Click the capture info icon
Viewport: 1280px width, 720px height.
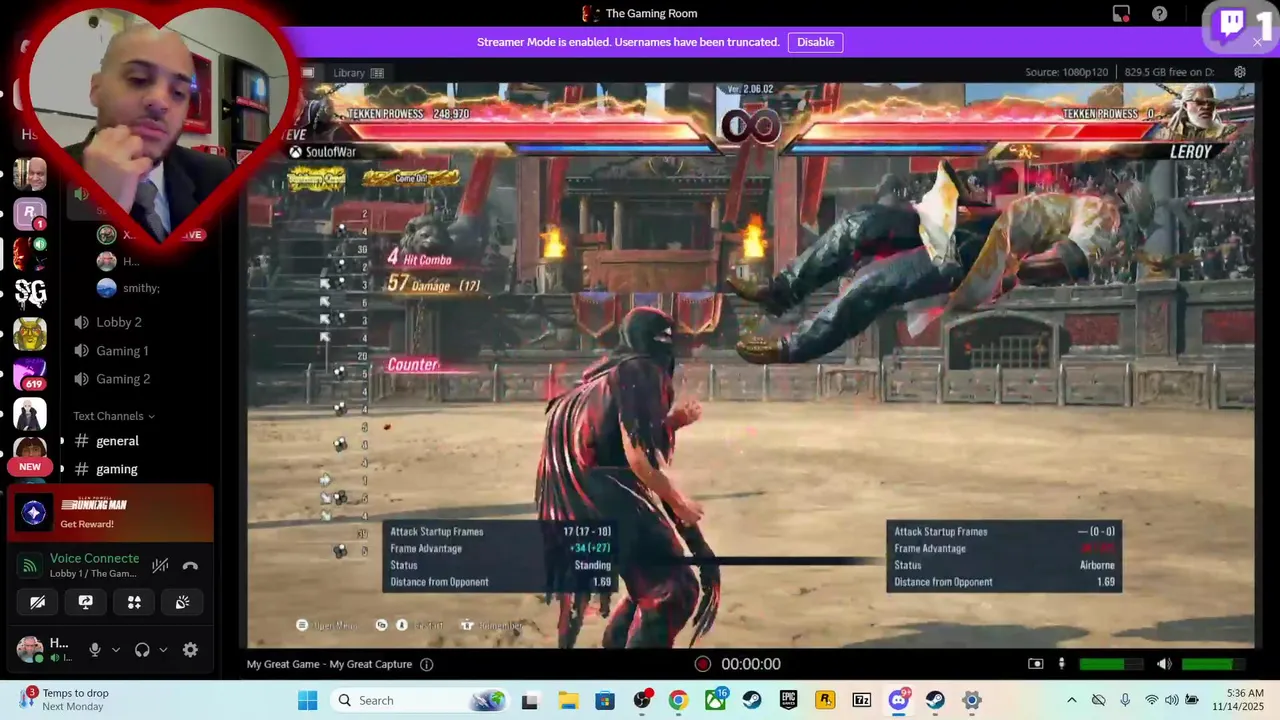point(427,664)
